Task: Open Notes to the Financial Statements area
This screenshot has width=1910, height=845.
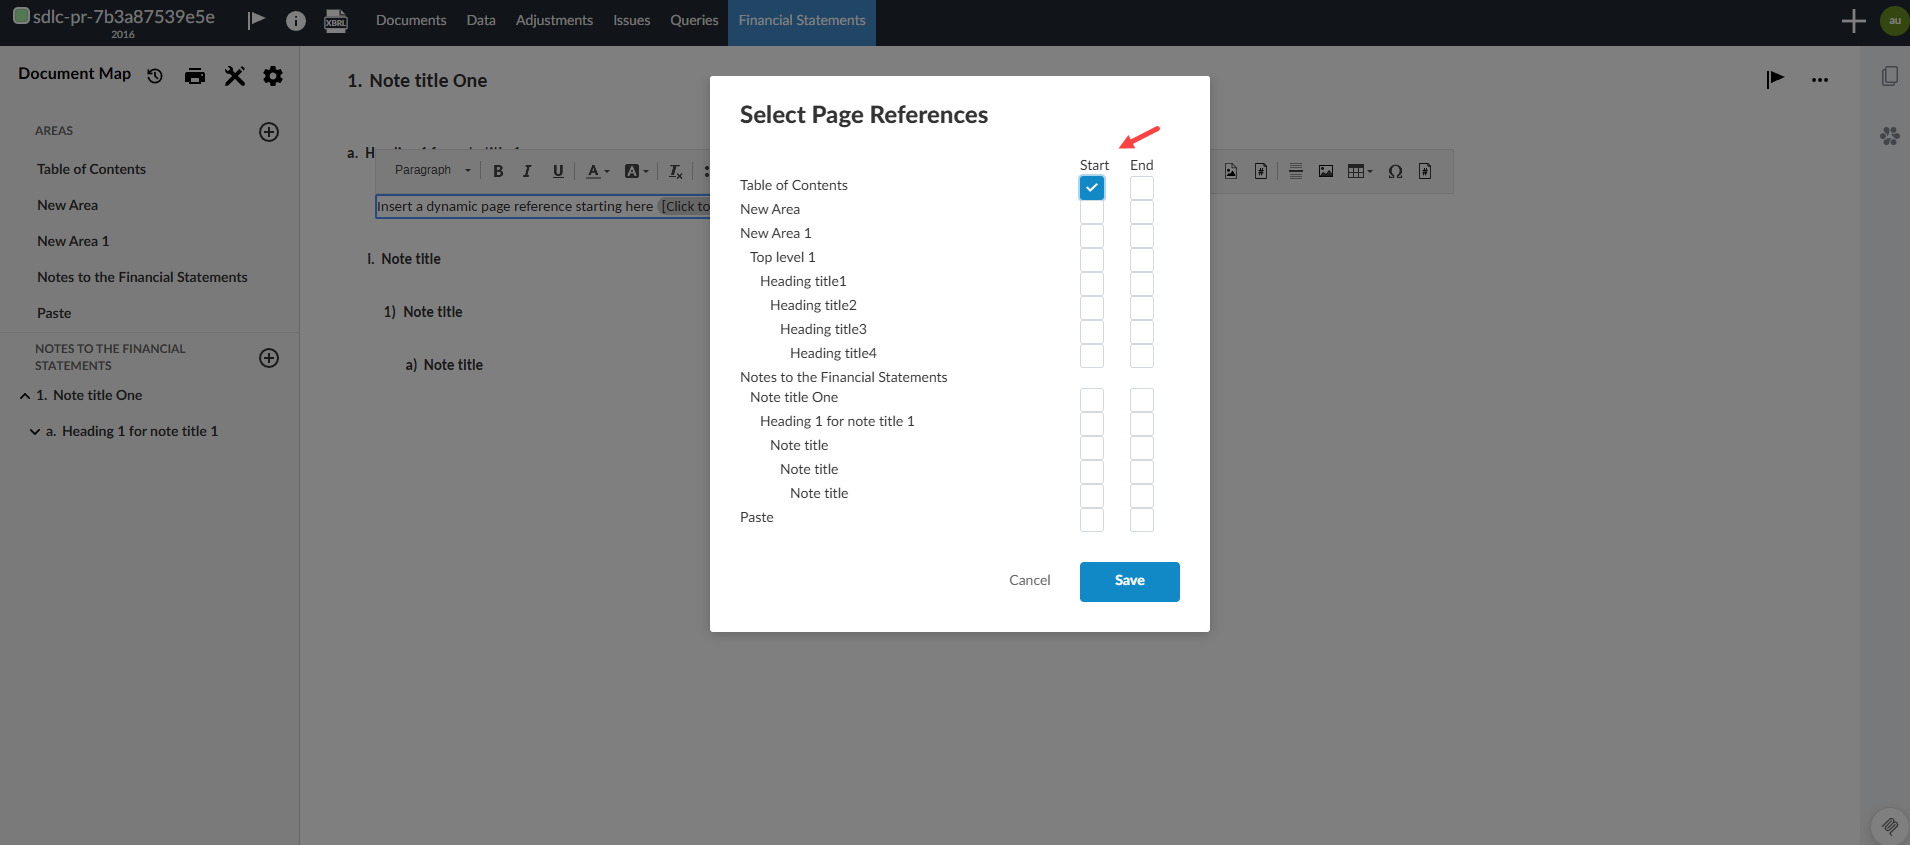Action: (x=142, y=277)
